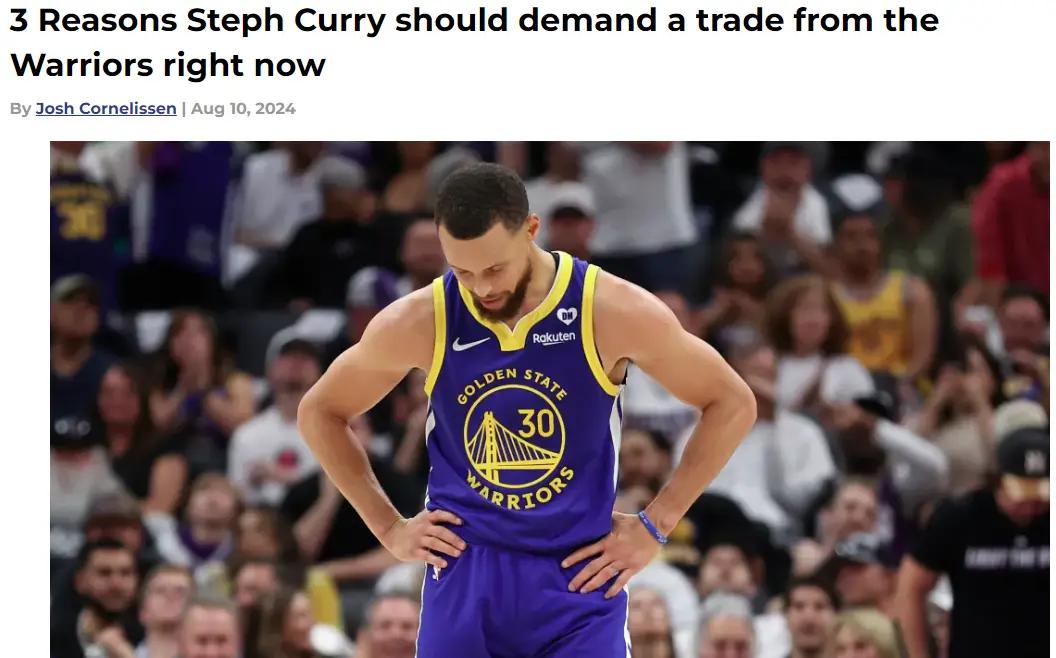Open the Josh Cornelissen author link
This screenshot has width=1056, height=658.
(x=106, y=108)
